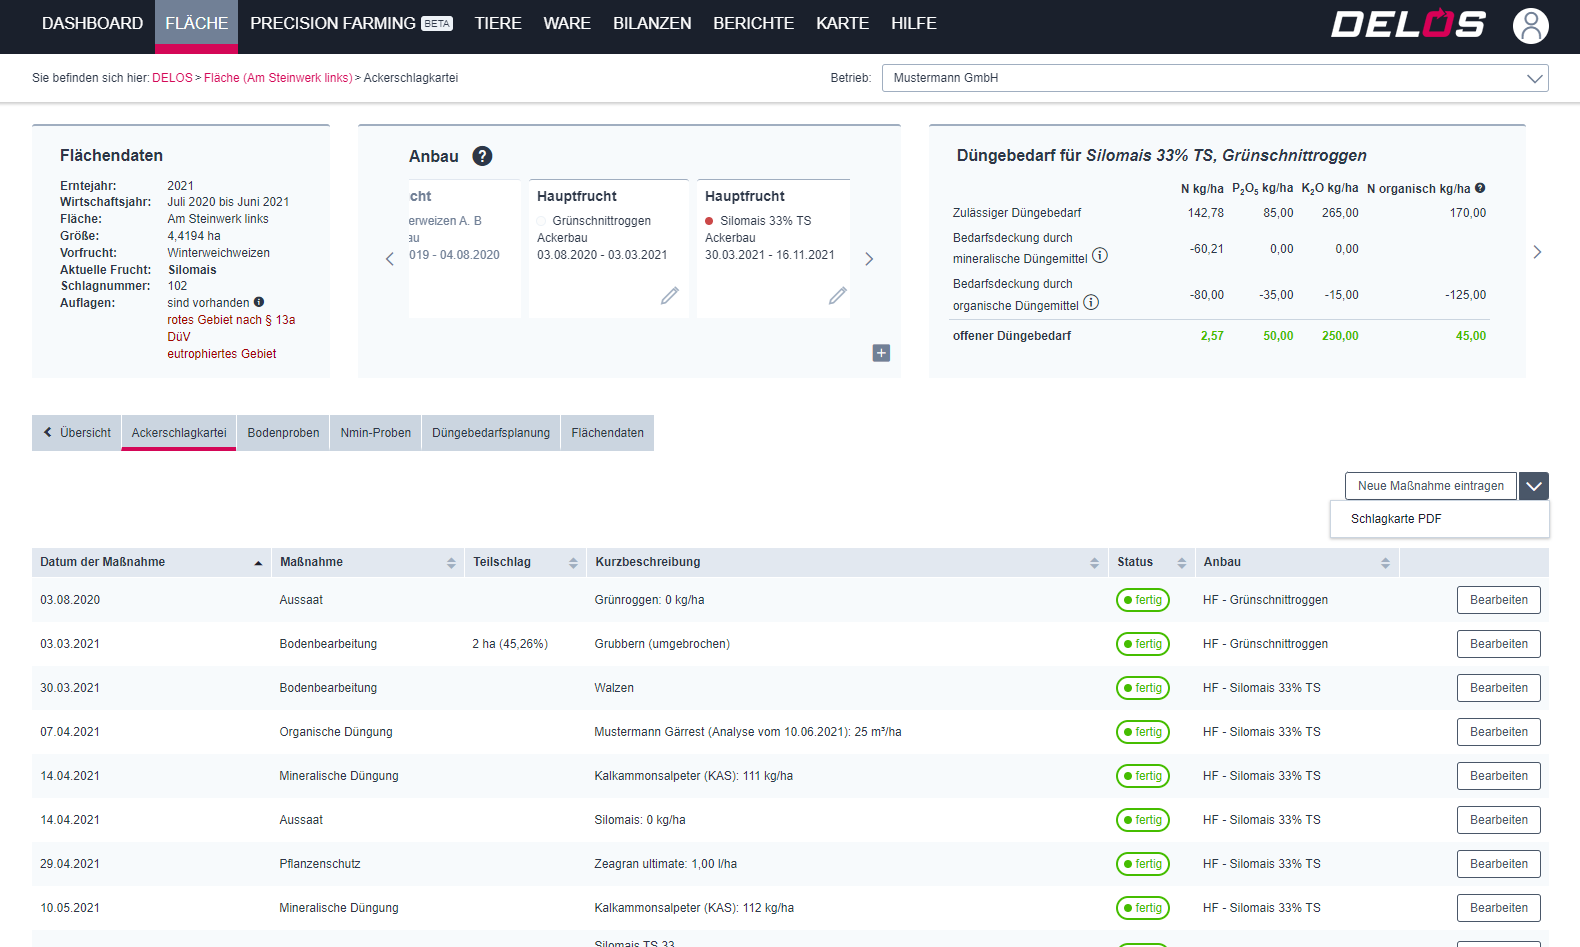This screenshot has height=947, width=1580.
Task: Edit the Grünschnittroggen crop with pencil icon
Action: [x=670, y=295]
